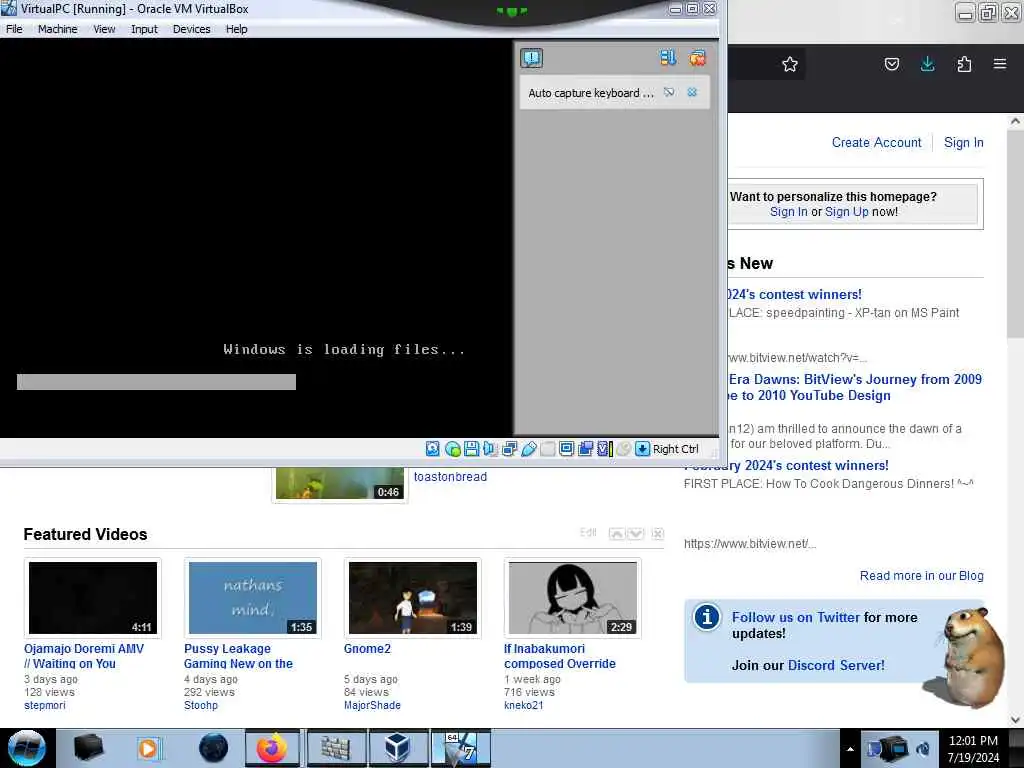Toggle the VirtualBox notification center speech-bubble icon

tap(532, 58)
